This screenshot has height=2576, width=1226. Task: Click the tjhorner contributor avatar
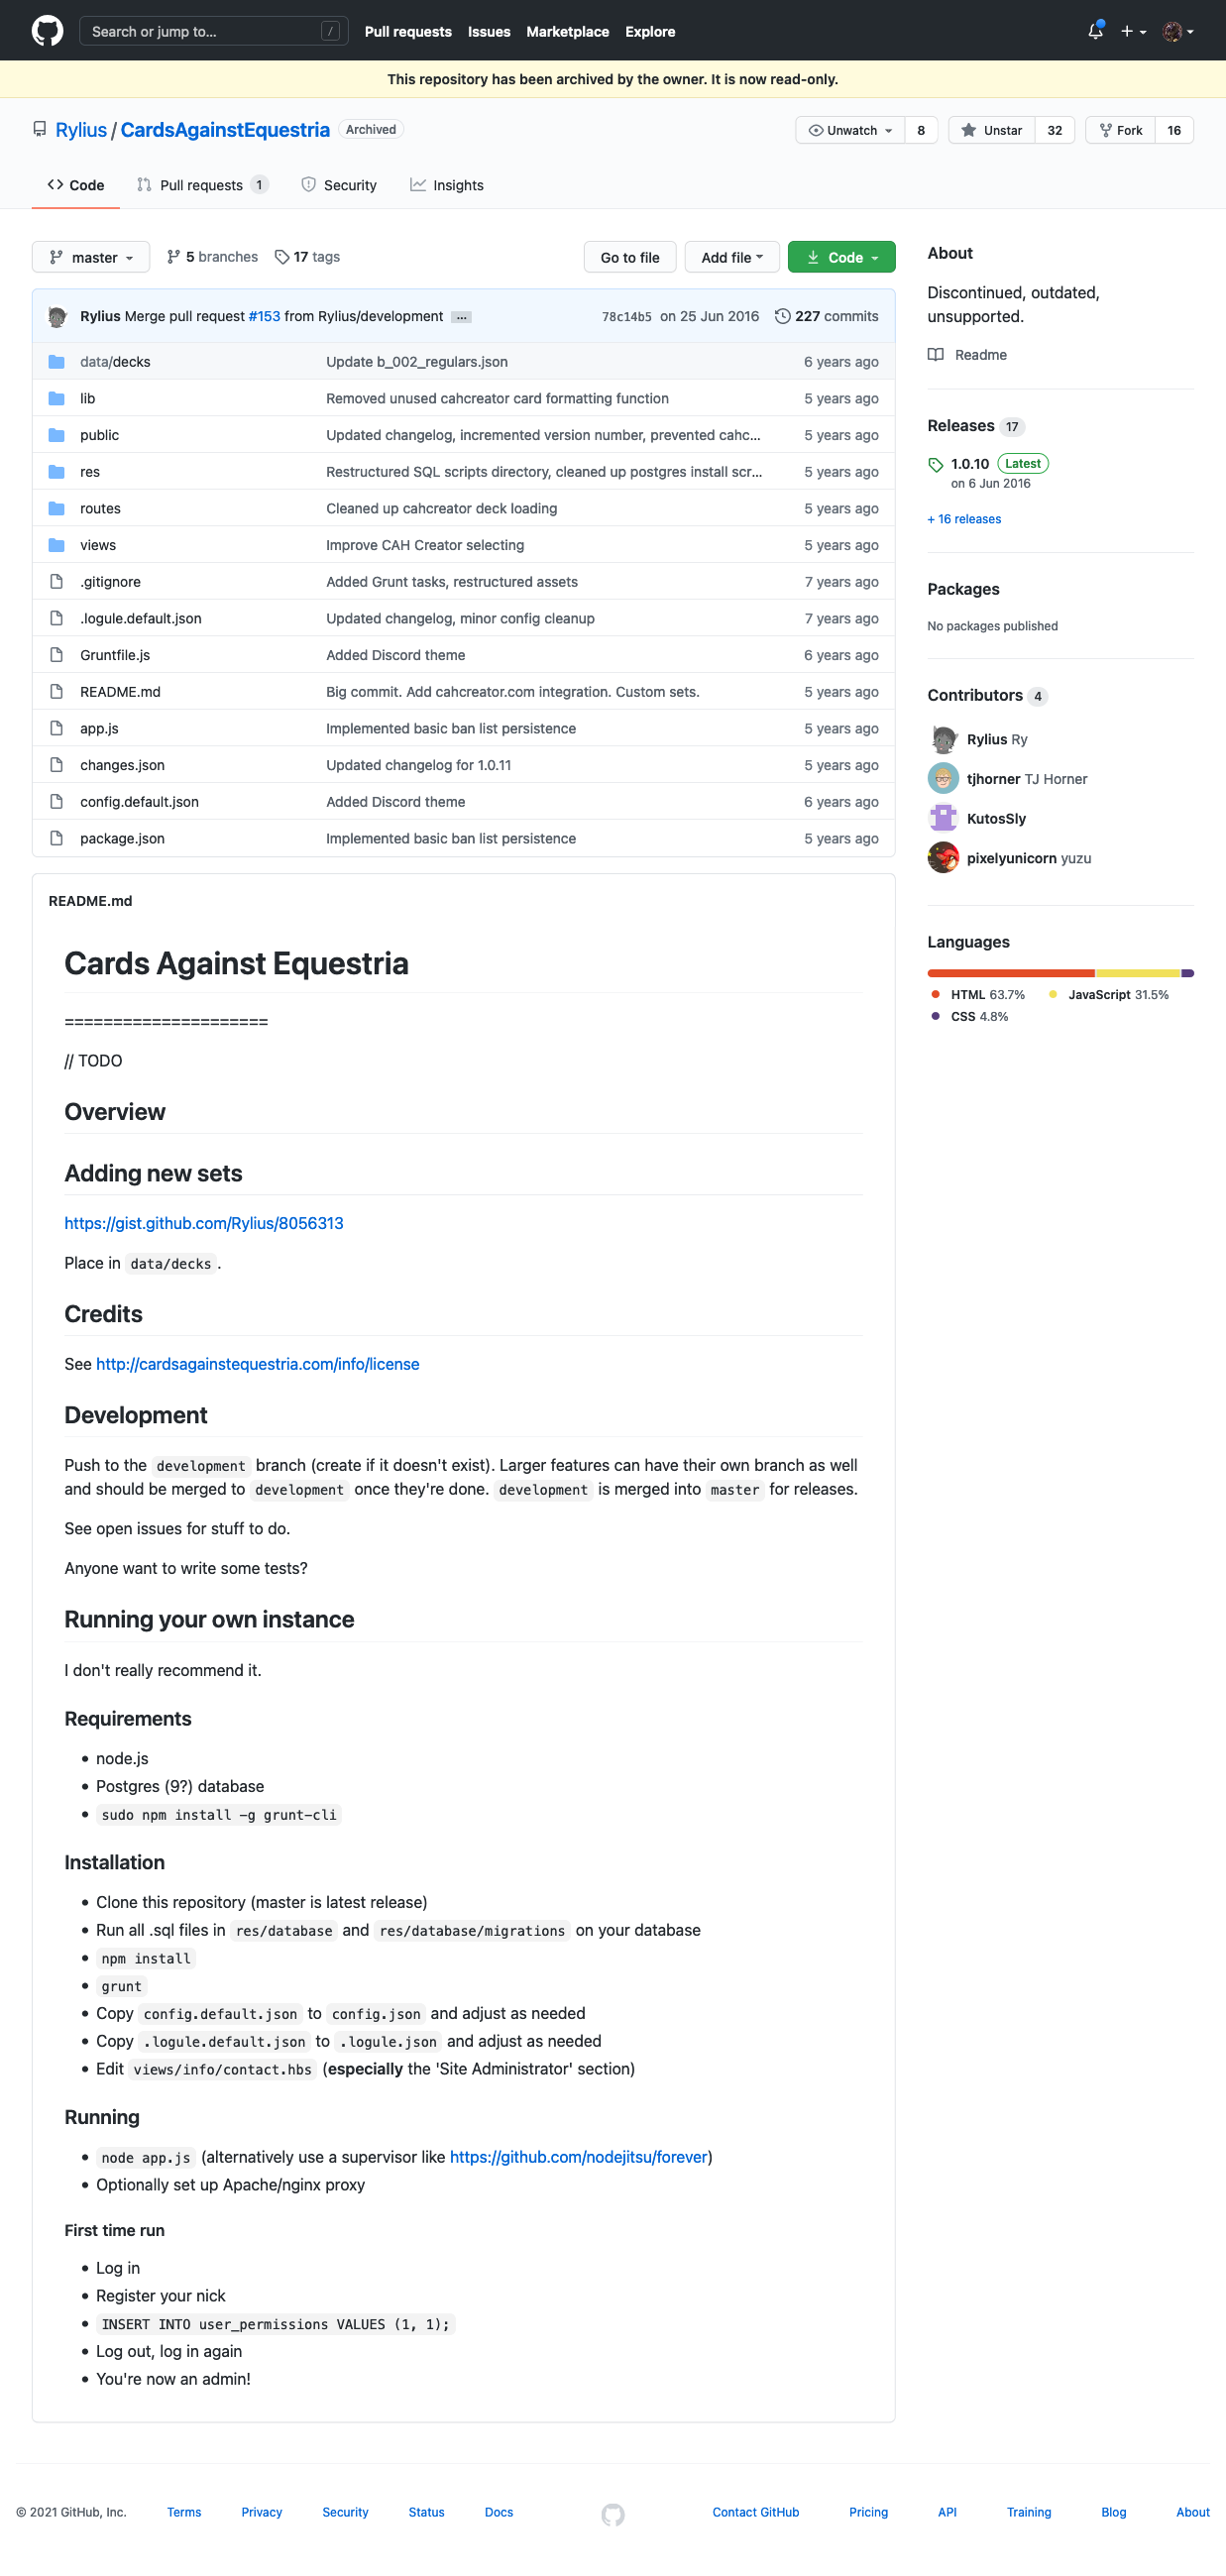(942, 778)
